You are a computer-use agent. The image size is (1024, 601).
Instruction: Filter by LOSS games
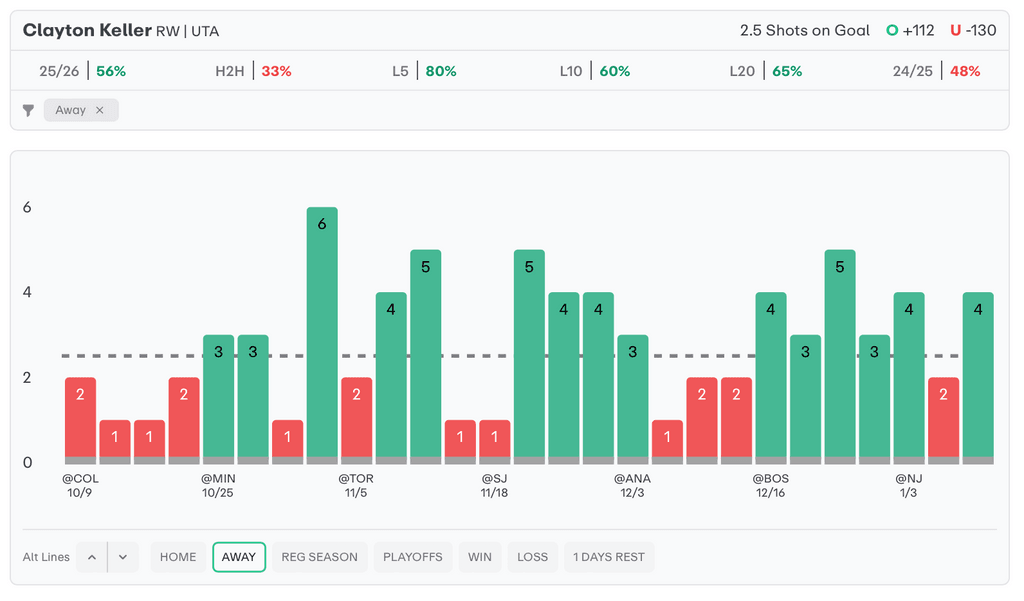[532, 557]
